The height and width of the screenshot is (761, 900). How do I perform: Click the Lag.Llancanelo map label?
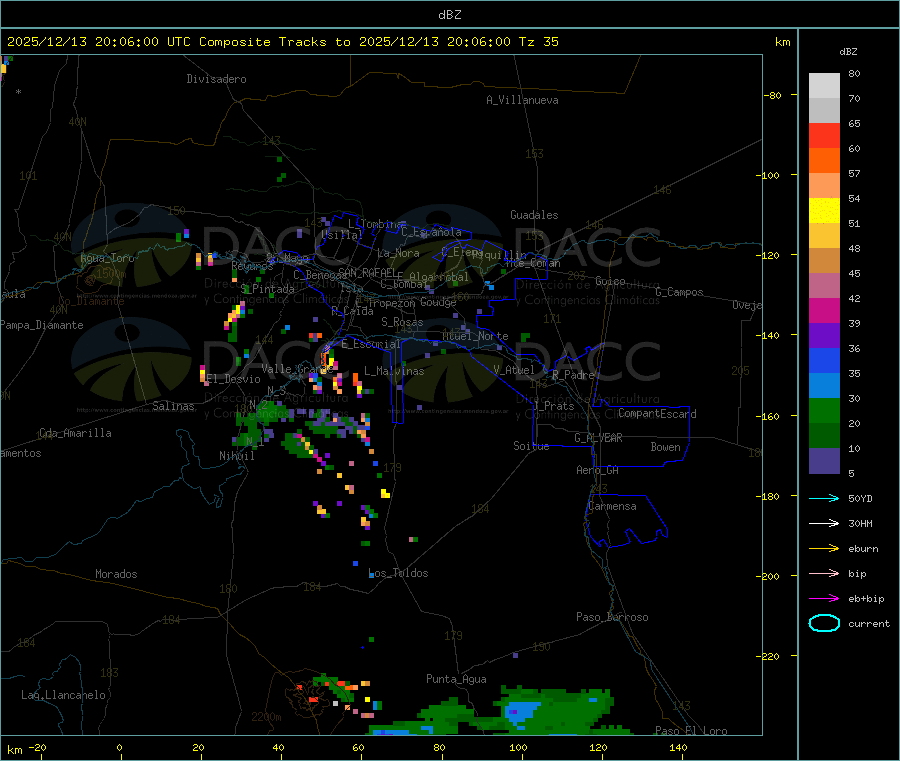point(63,695)
